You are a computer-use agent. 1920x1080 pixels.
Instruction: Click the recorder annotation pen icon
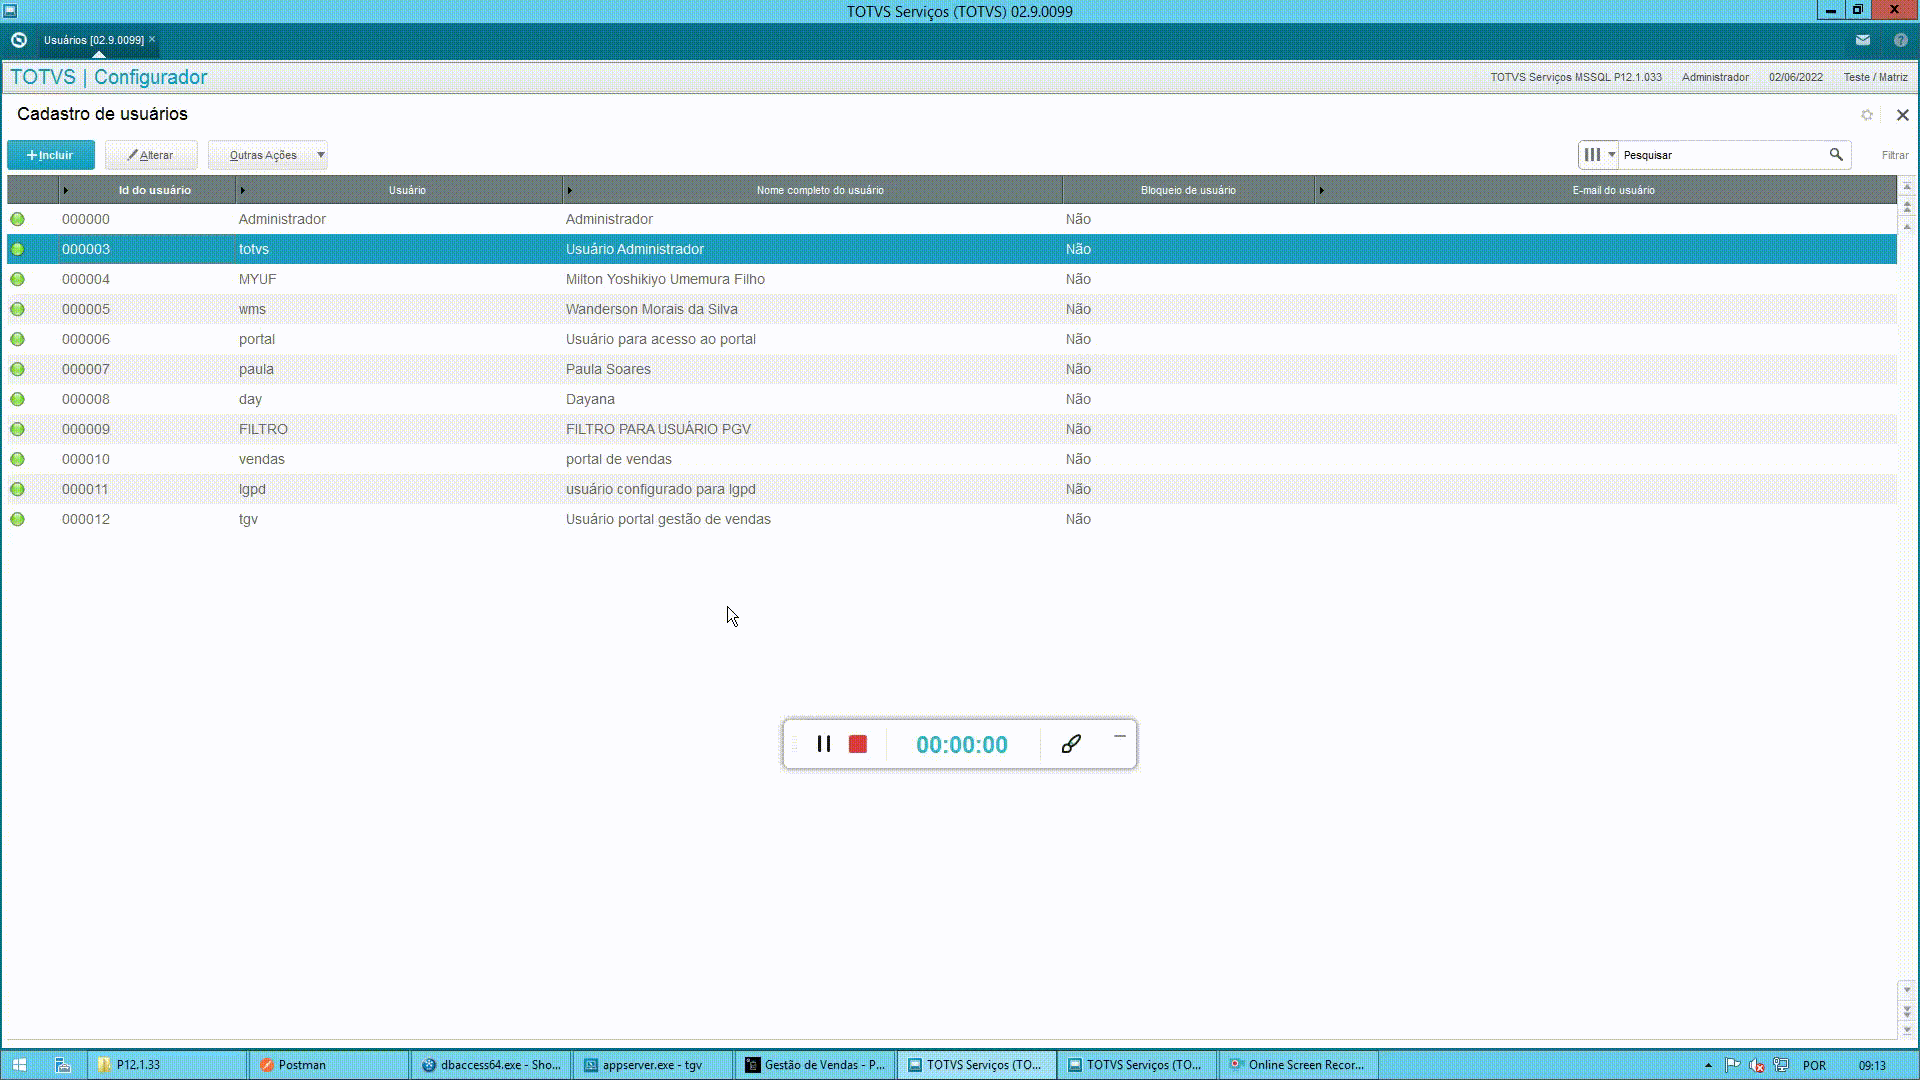(x=1071, y=744)
